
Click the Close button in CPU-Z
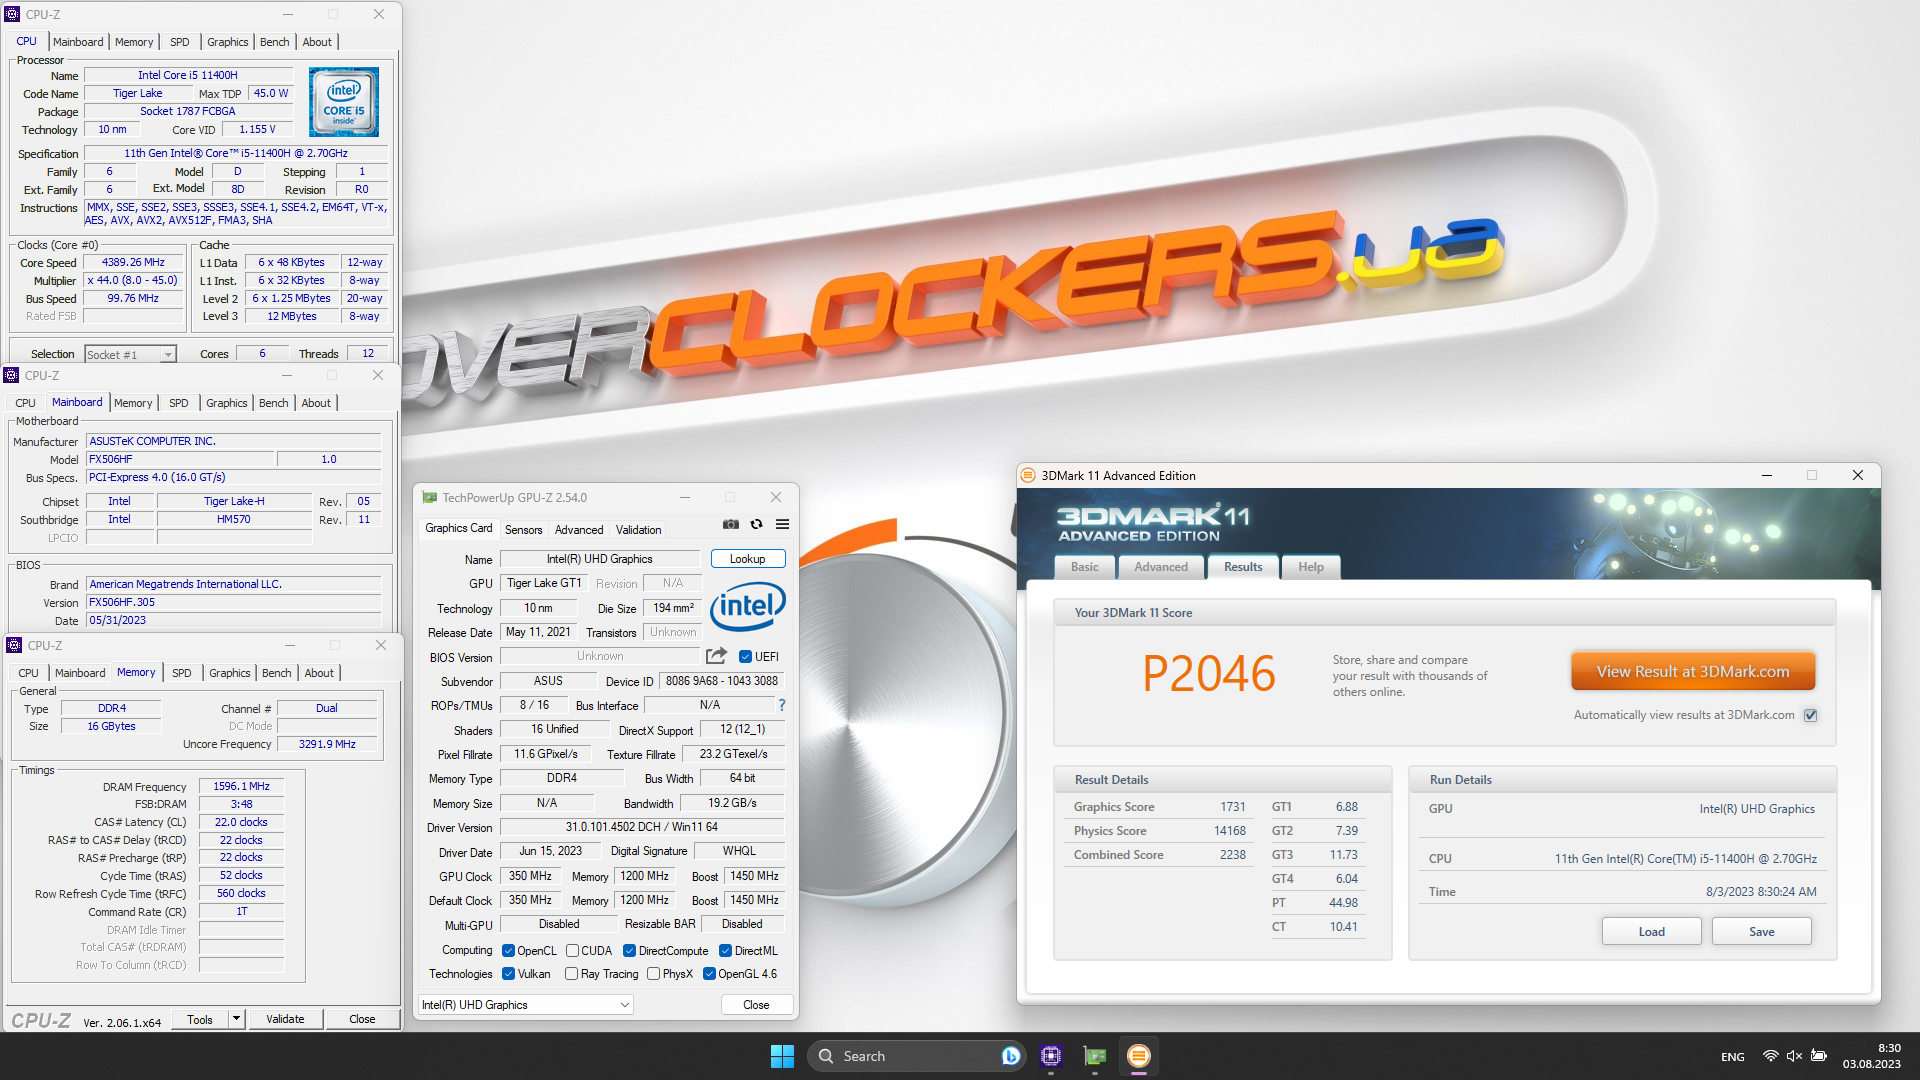(x=362, y=1019)
